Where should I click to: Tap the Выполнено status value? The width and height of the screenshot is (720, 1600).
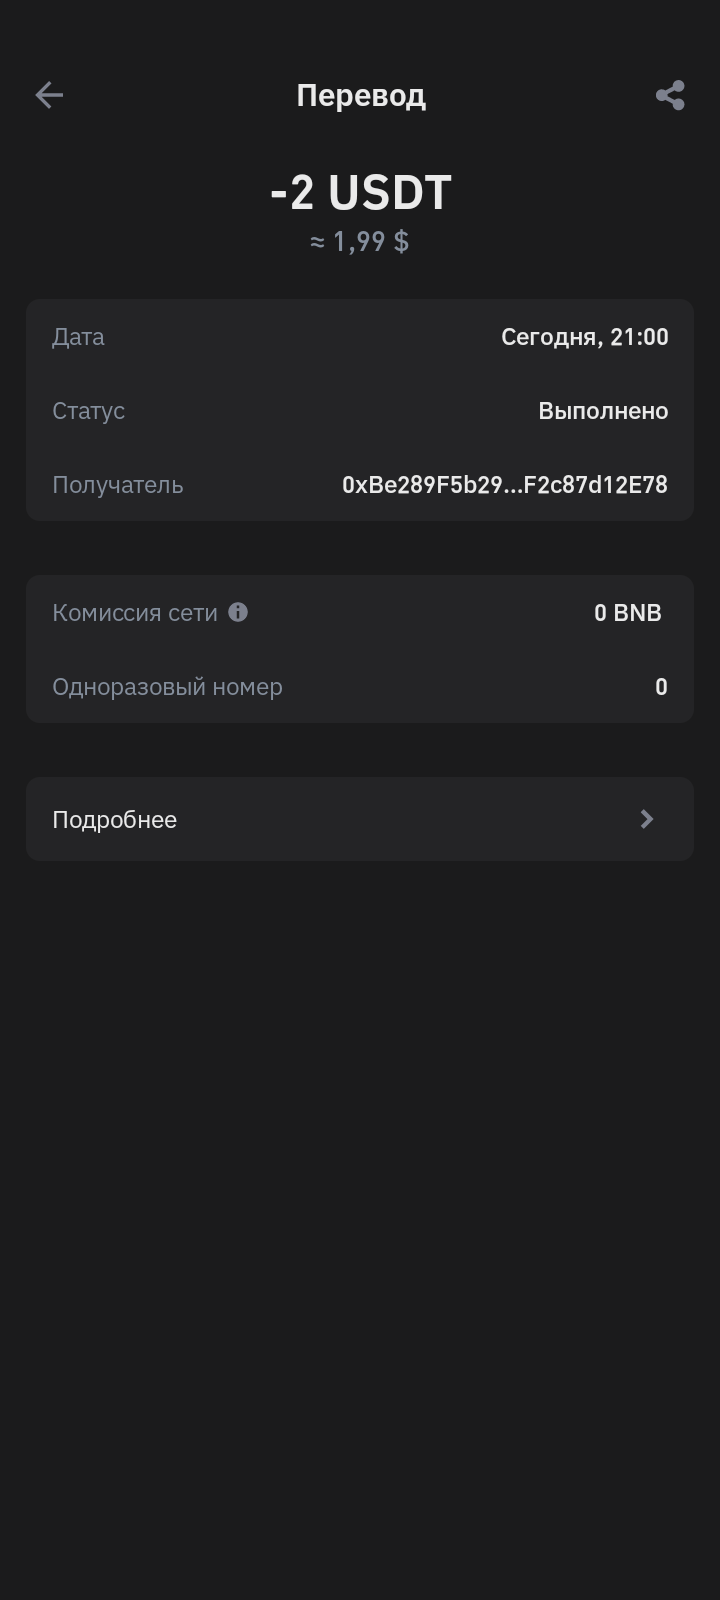click(x=603, y=411)
